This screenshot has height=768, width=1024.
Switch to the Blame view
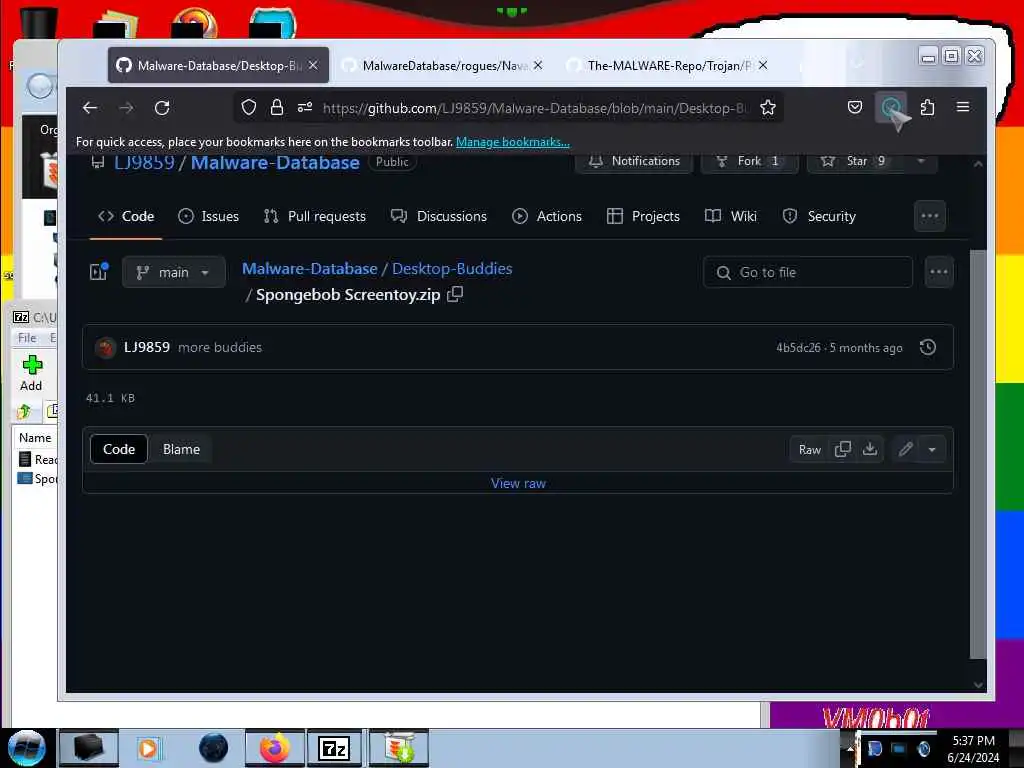click(x=182, y=449)
